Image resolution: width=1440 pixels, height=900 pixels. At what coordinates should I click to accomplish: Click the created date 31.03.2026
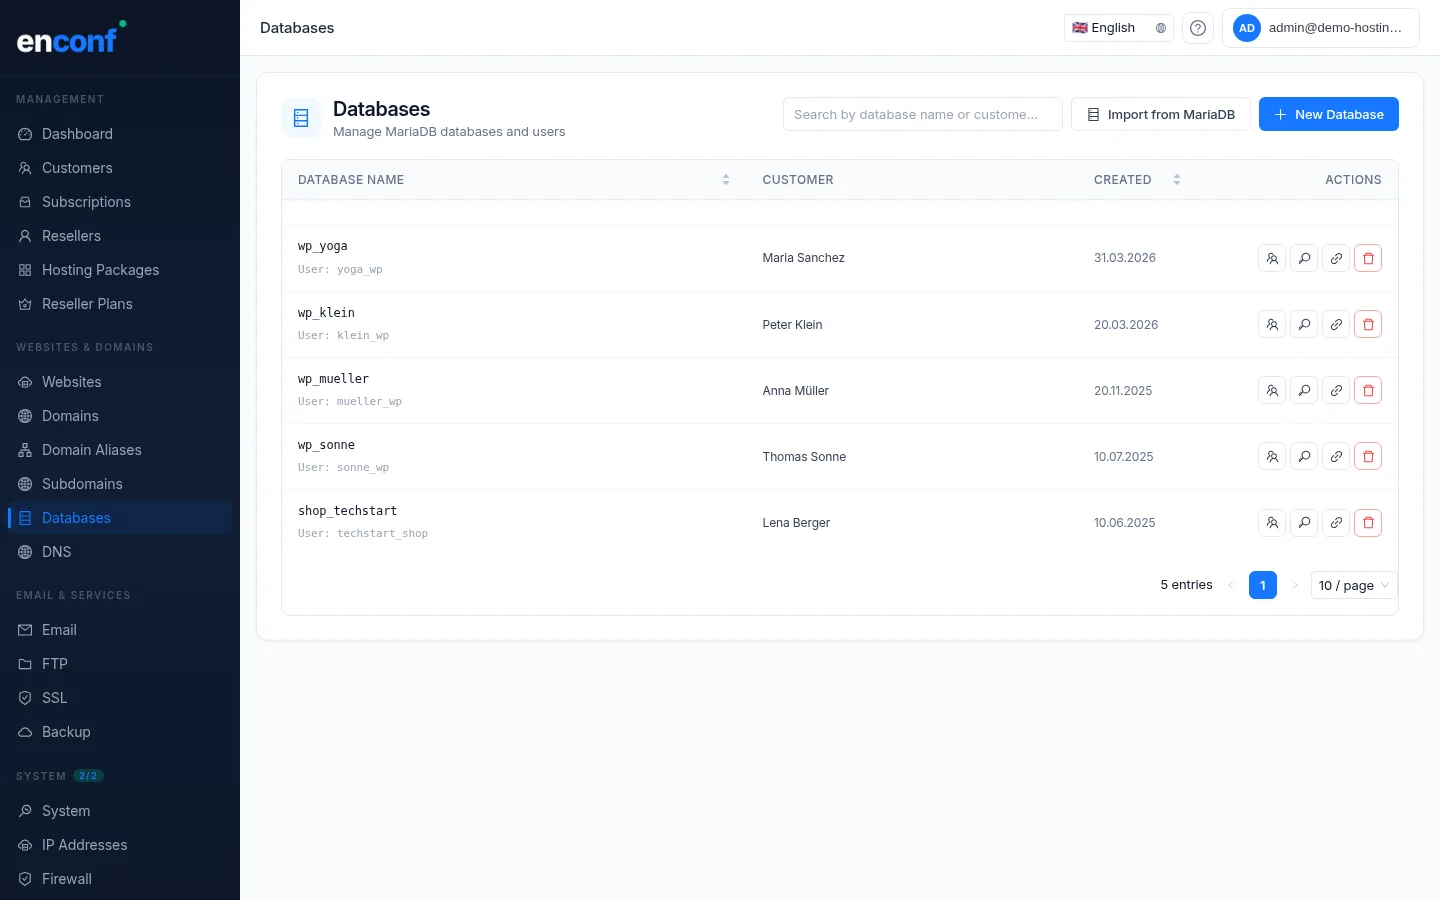pyautogui.click(x=1125, y=258)
